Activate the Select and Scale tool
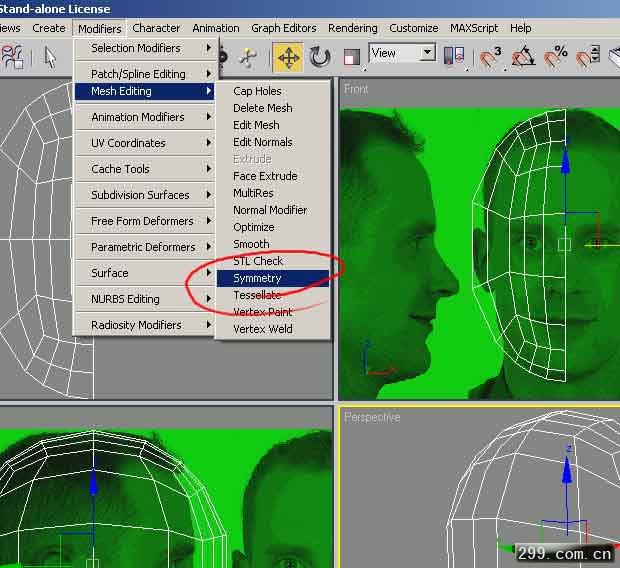This screenshot has width=620, height=568. point(350,57)
